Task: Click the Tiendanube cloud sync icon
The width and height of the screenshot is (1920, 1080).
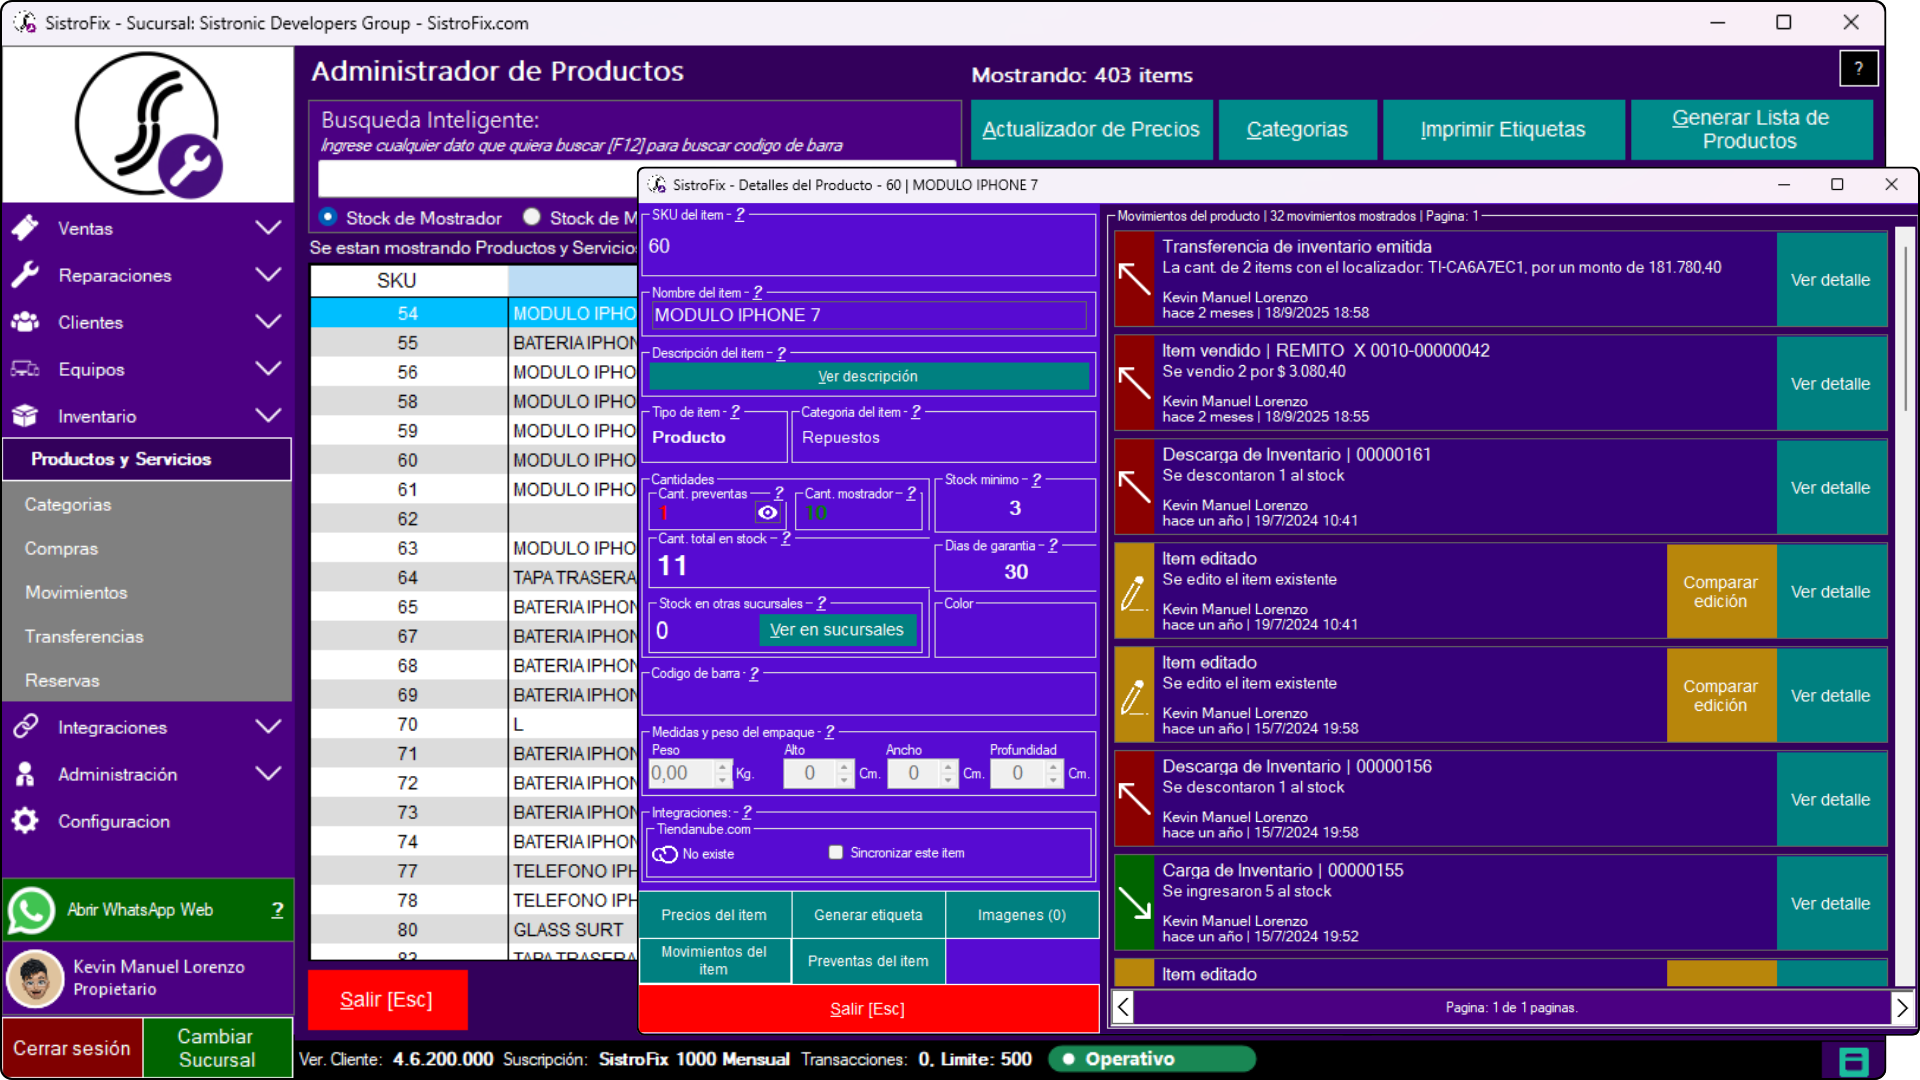Action: (665, 854)
